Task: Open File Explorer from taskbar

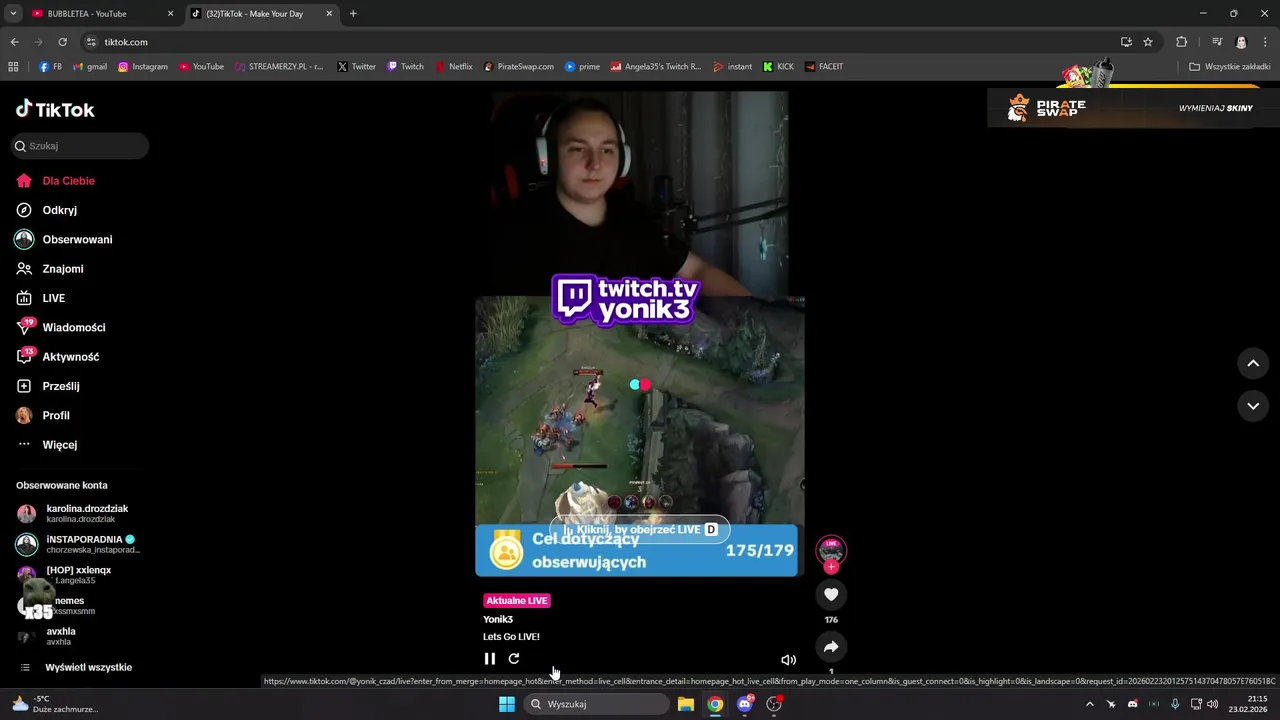Action: pyautogui.click(x=686, y=704)
